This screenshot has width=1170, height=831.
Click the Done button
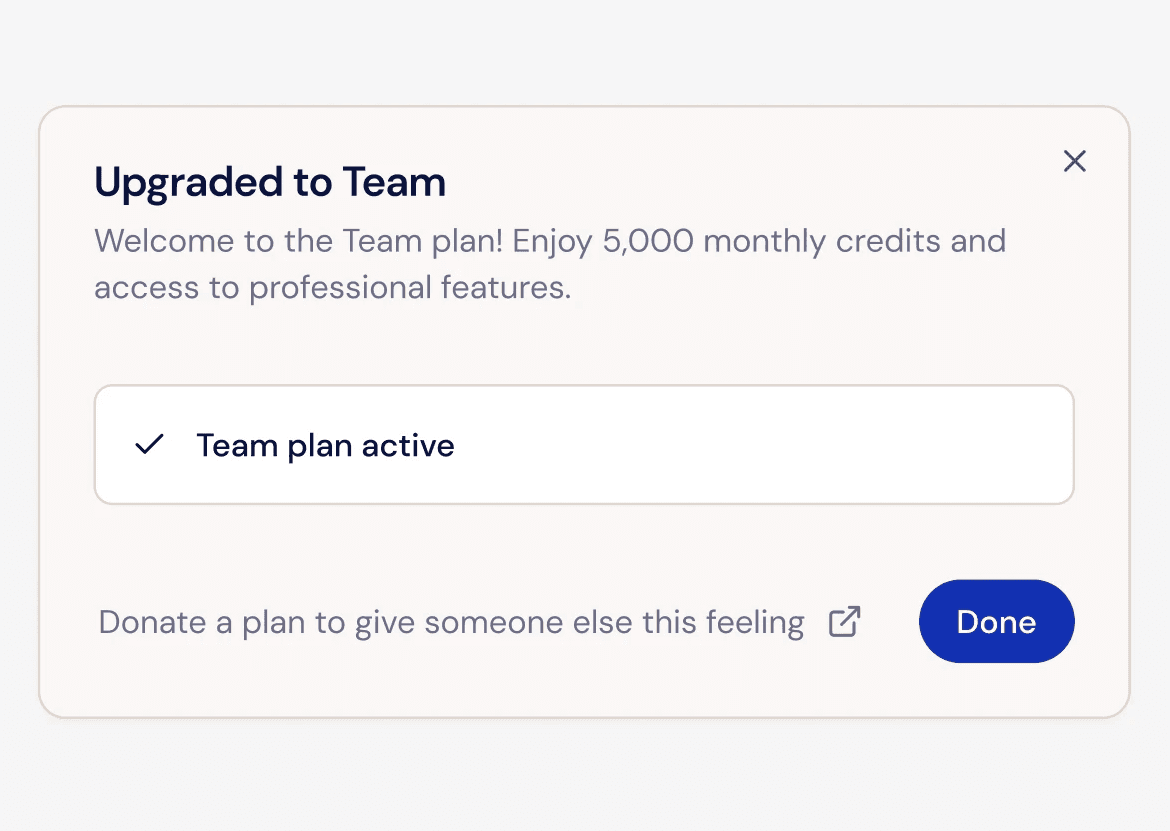(x=996, y=621)
